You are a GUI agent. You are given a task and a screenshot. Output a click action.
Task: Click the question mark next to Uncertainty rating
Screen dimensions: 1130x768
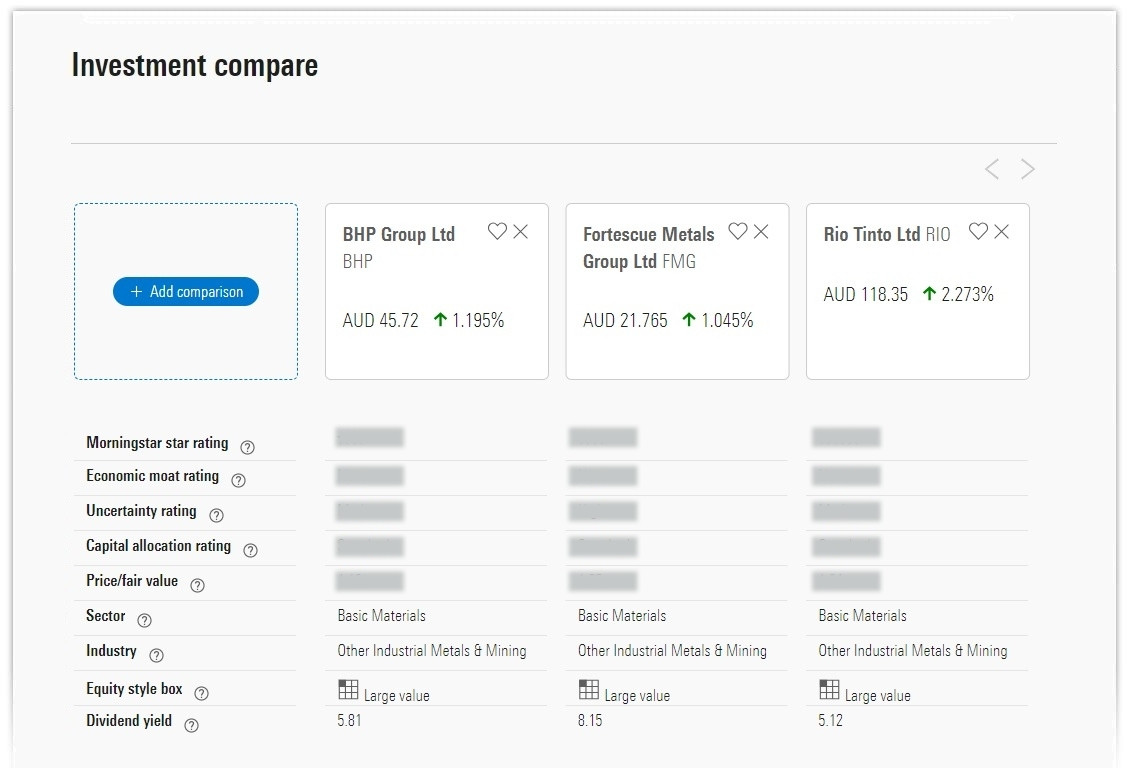[x=215, y=515]
